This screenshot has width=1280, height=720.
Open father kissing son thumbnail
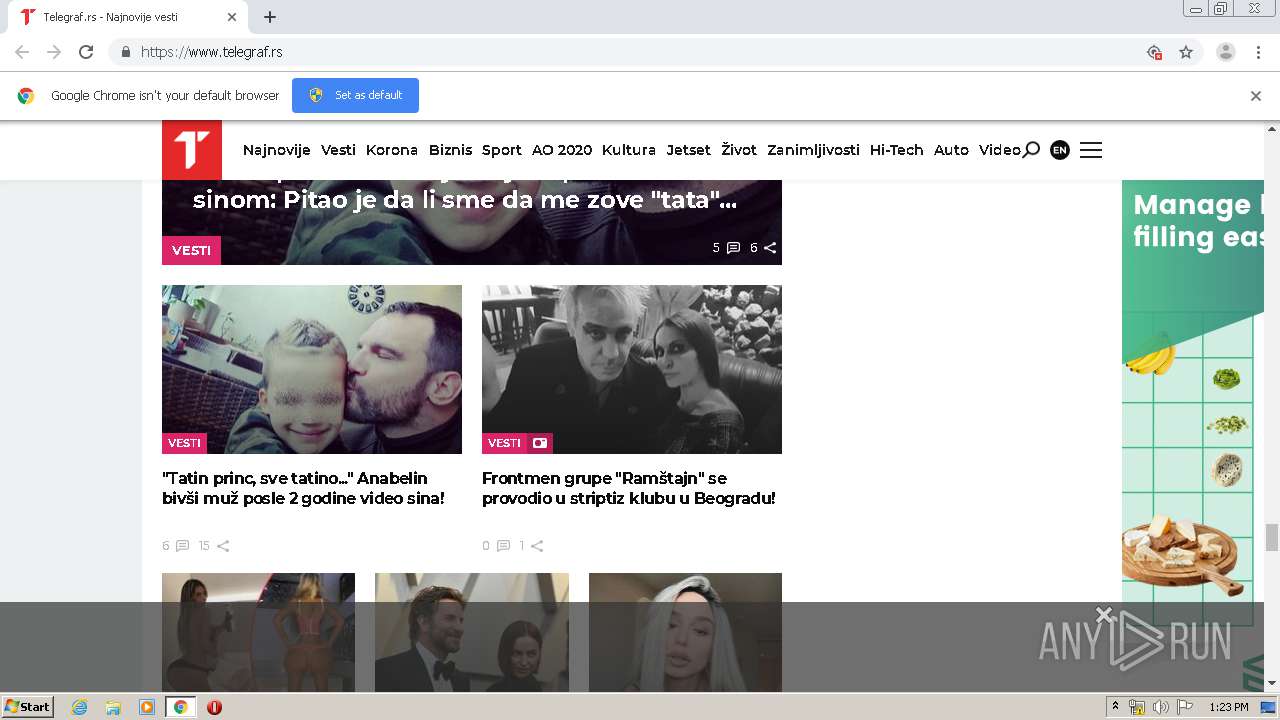pyautogui.click(x=312, y=369)
